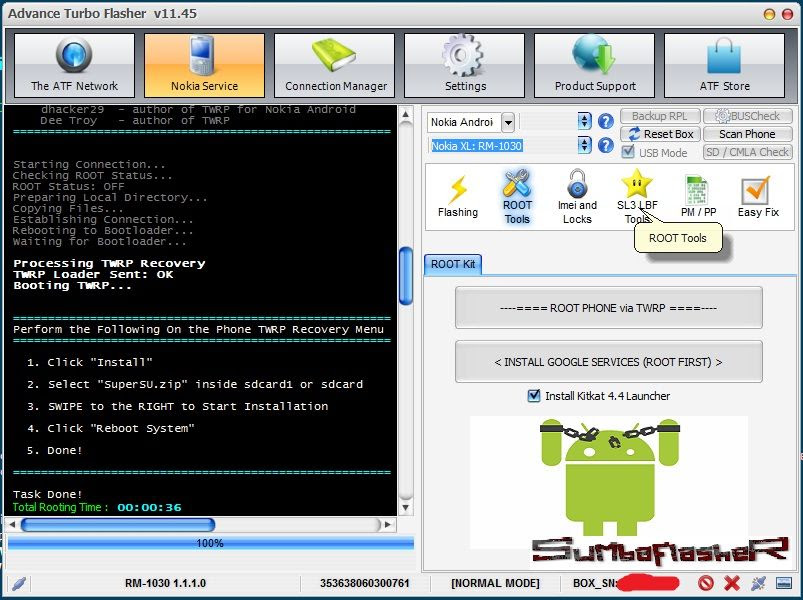Minimize the Advance Turbo Flasher window
The height and width of the screenshot is (600, 803).
click(769, 14)
